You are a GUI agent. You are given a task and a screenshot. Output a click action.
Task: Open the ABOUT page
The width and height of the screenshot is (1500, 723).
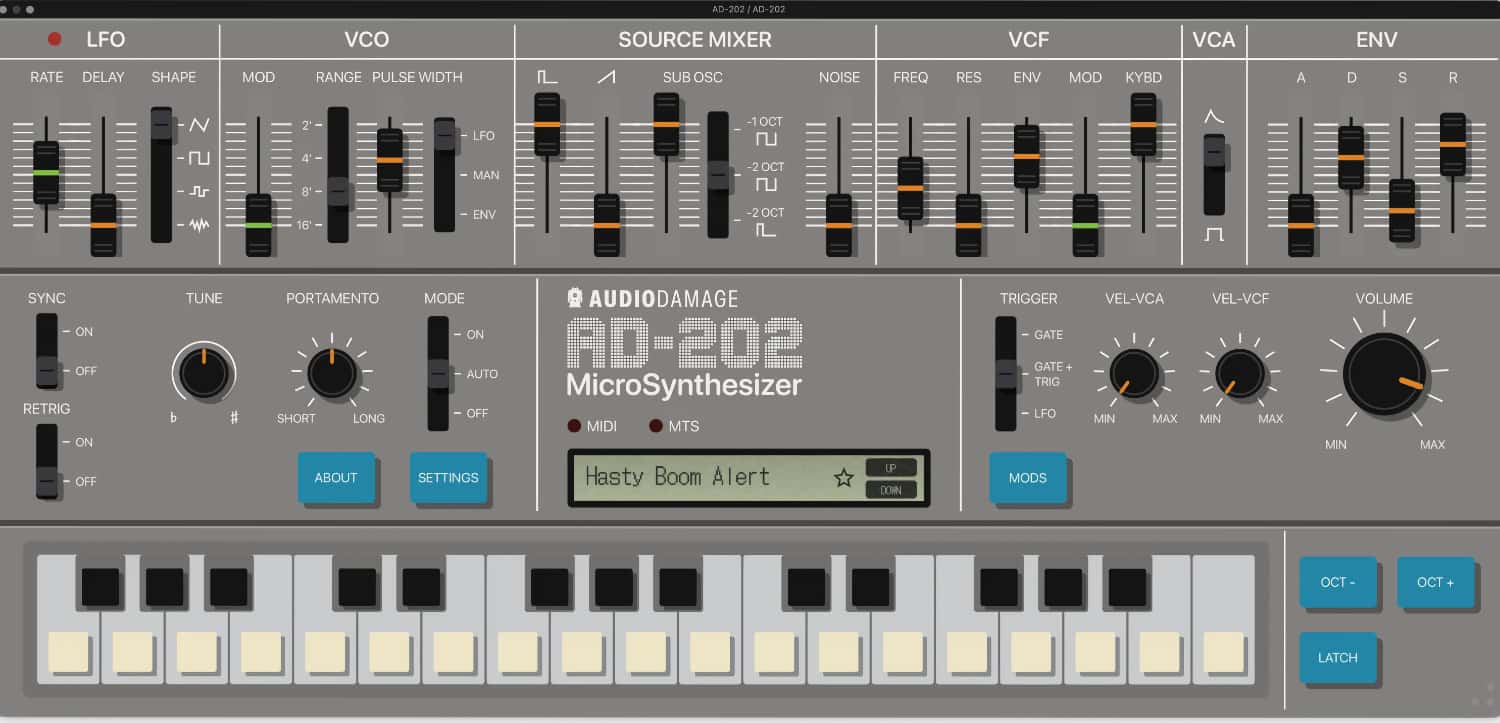tap(336, 477)
